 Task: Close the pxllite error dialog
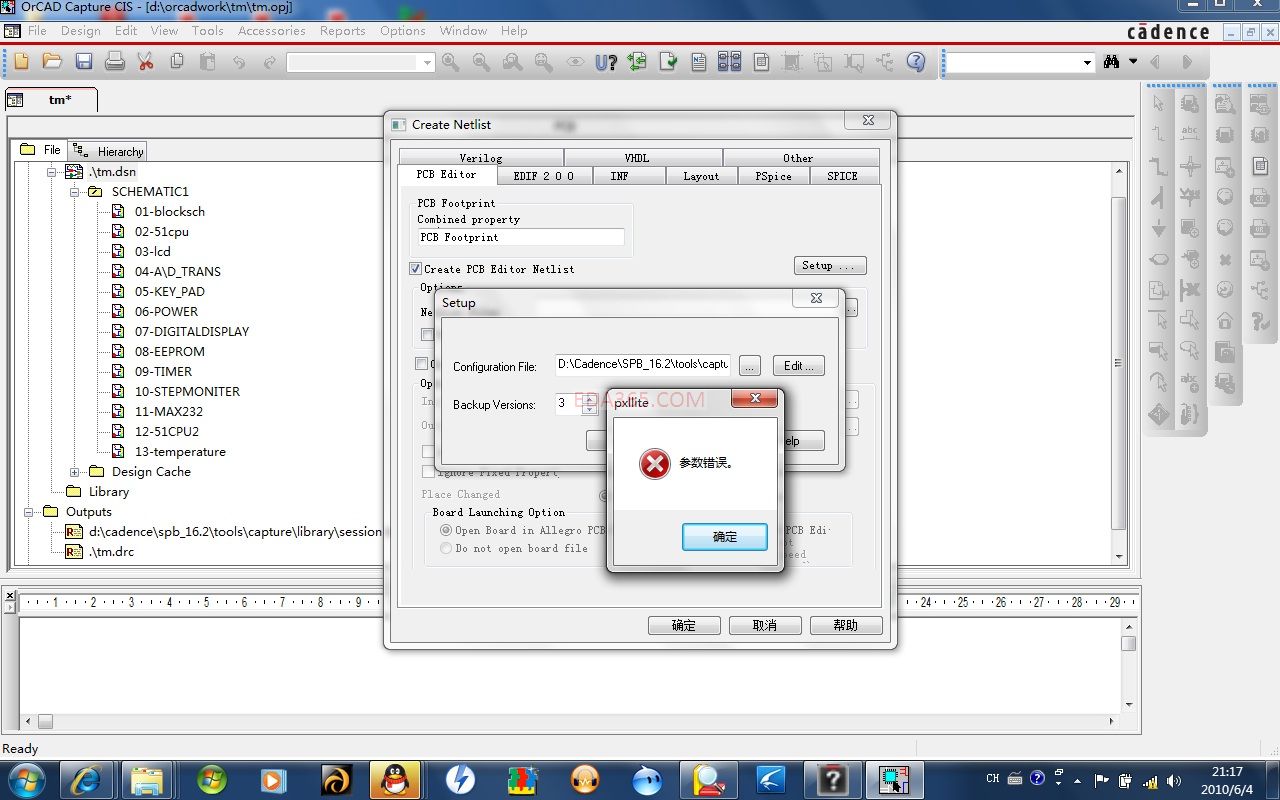tap(755, 399)
